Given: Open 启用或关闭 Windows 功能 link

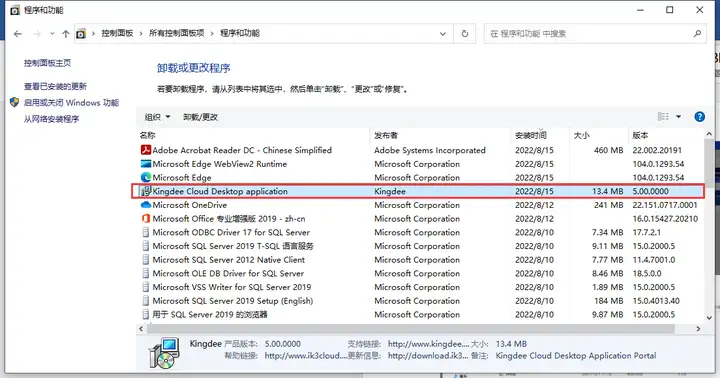Looking at the screenshot, I should tap(71, 102).
